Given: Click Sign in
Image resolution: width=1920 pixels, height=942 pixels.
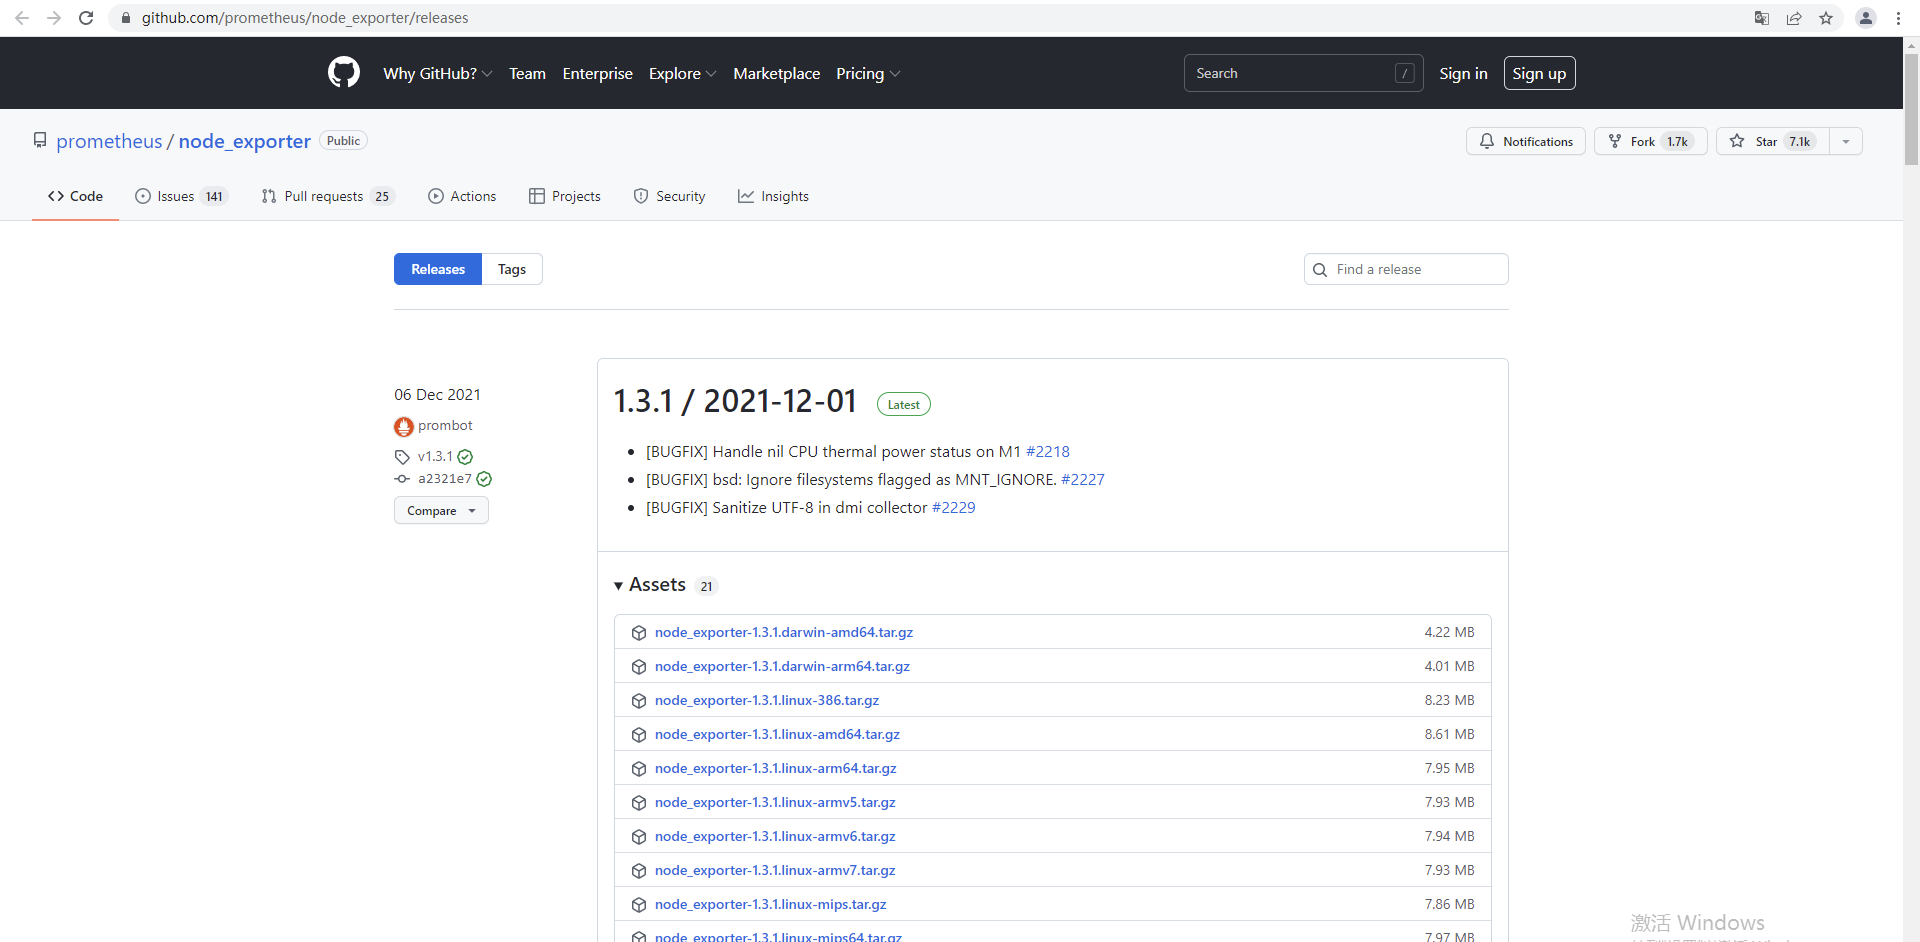Looking at the screenshot, I should coord(1463,73).
